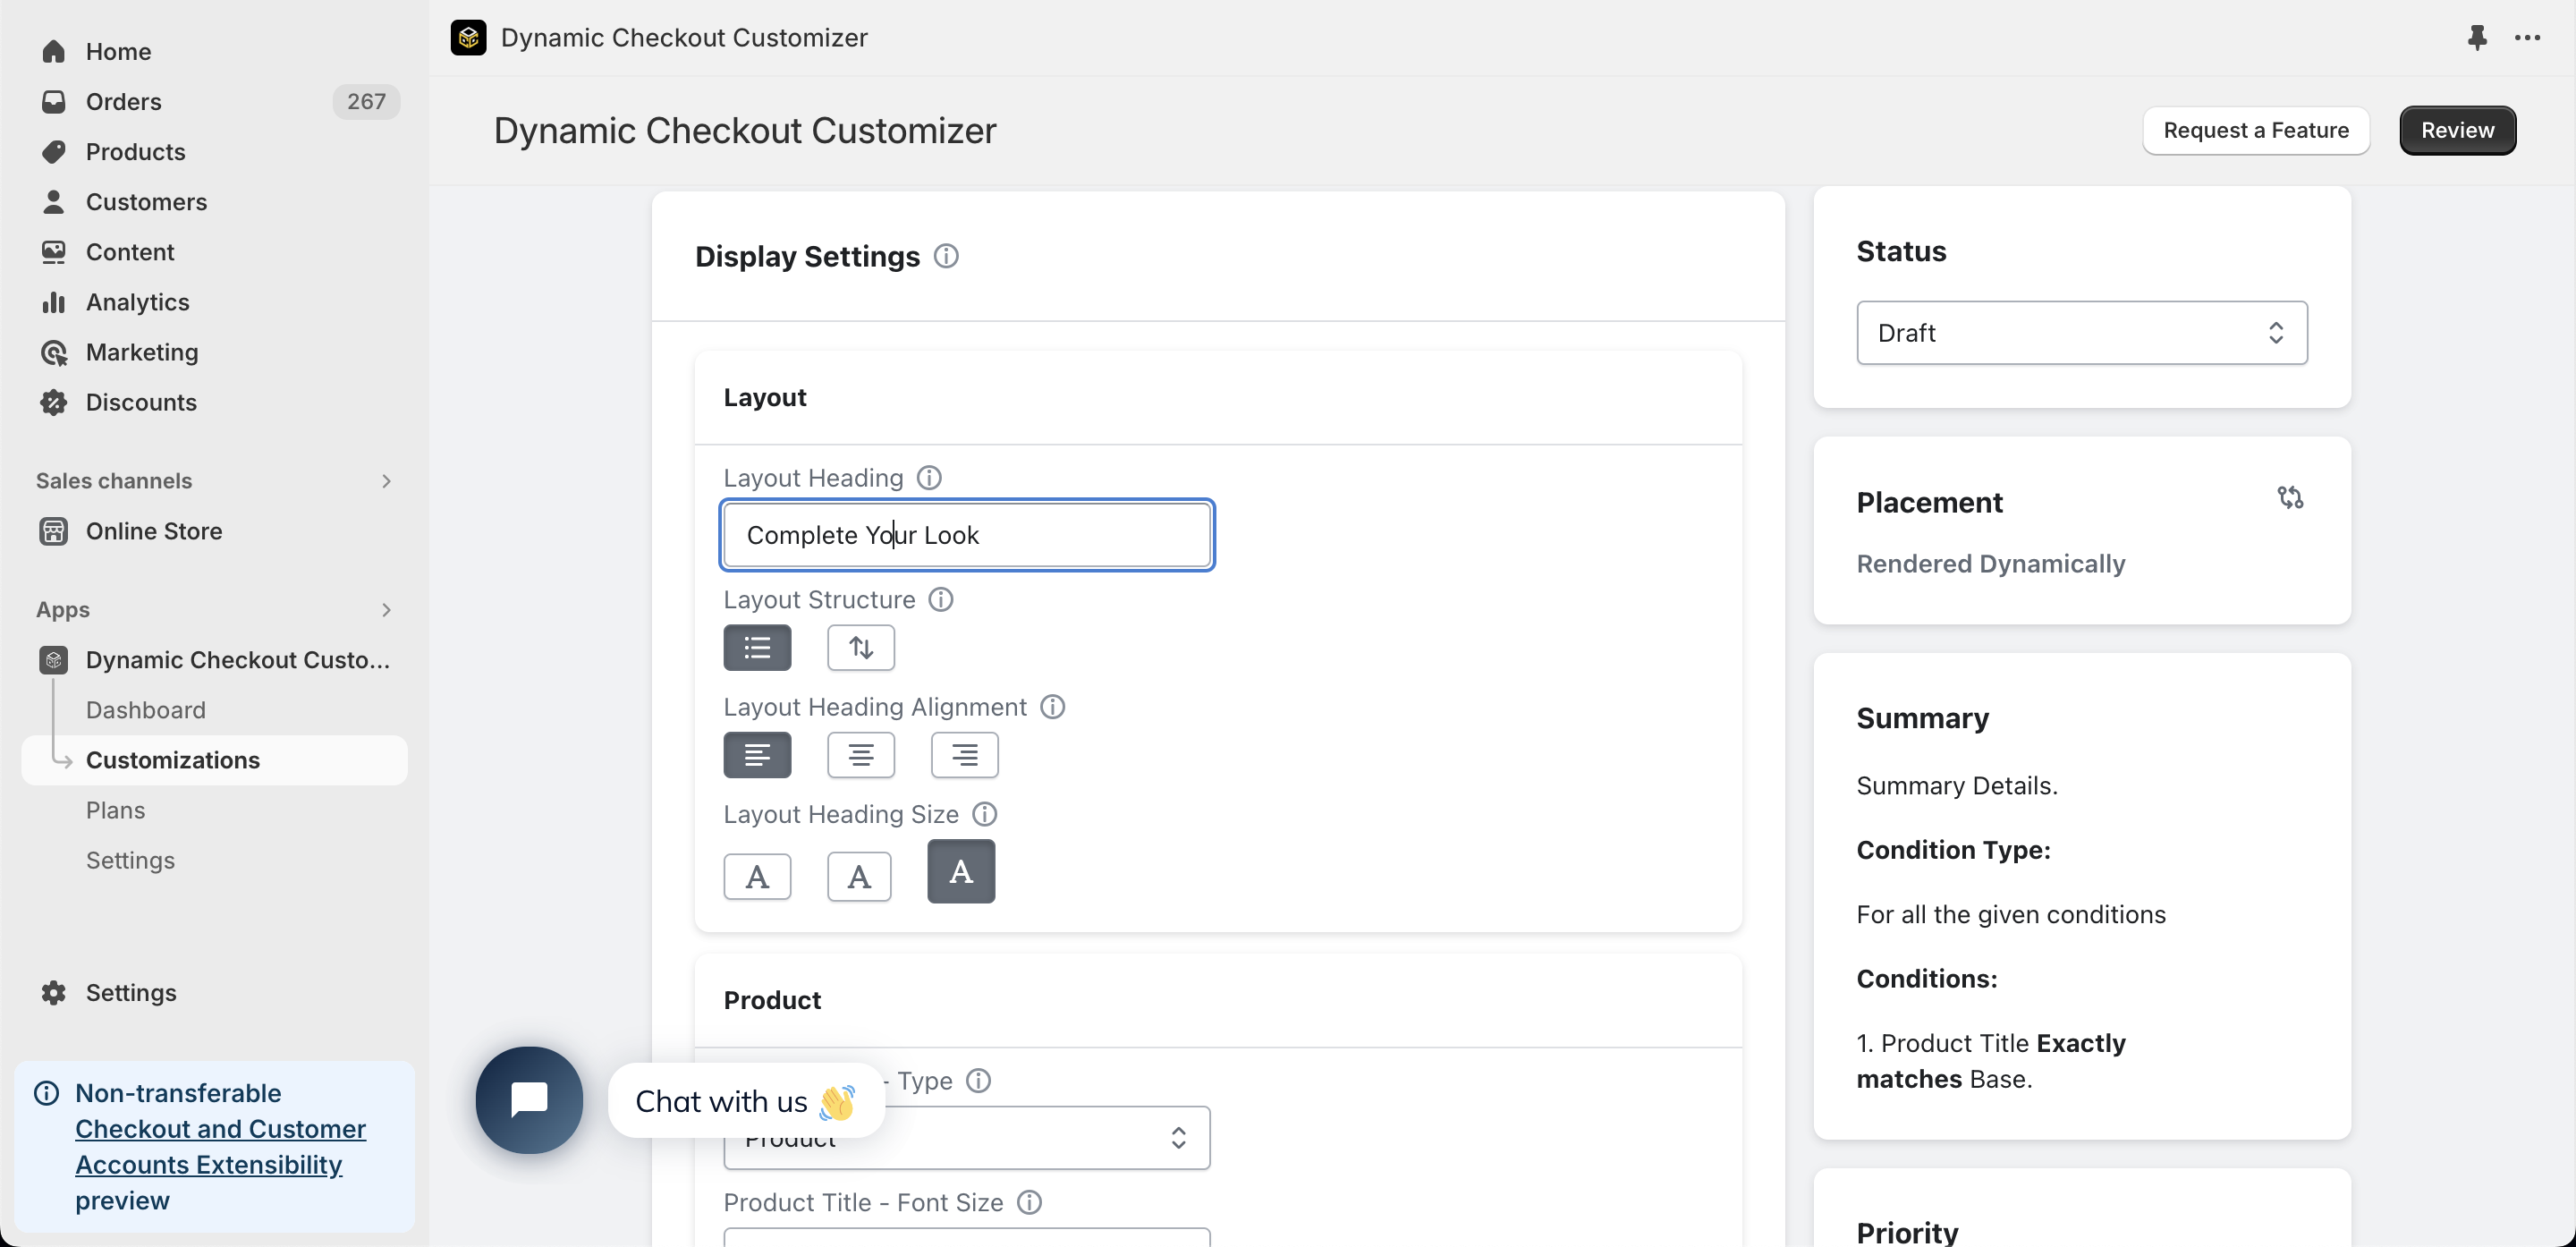The image size is (2576, 1247).
Task: Click the Product Title Font Size info icon
Action: pyautogui.click(x=1029, y=1201)
